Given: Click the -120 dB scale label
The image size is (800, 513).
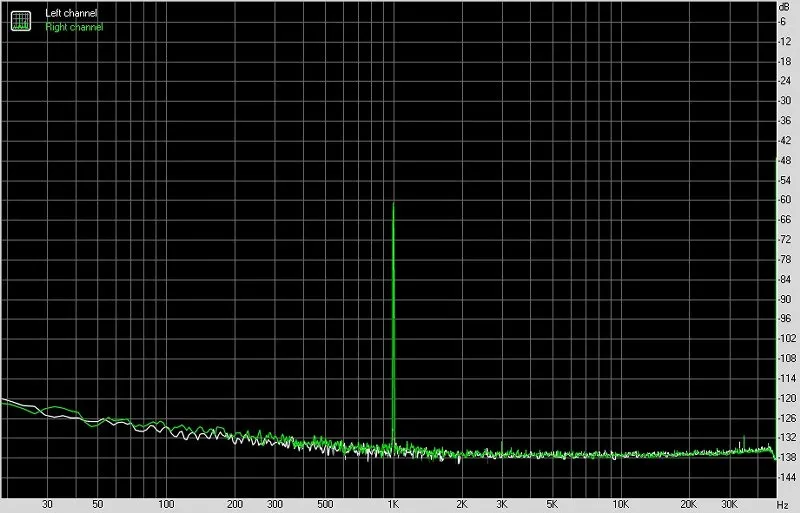Looking at the screenshot, I should (787, 398).
